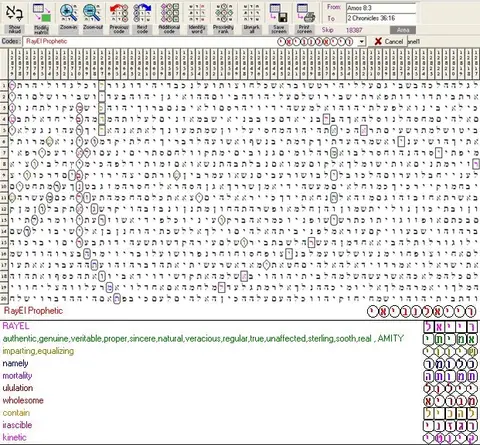The image size is (480, 445).
Task: Select the contain legend entry
Action: pos(16,413)
